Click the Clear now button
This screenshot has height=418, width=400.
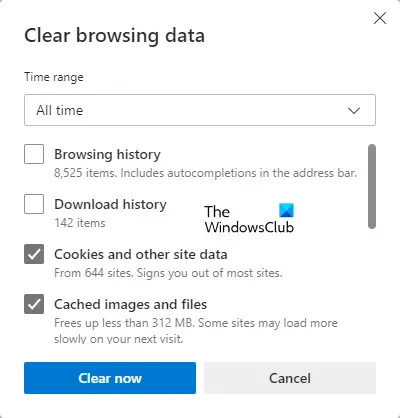pos(110,378)
